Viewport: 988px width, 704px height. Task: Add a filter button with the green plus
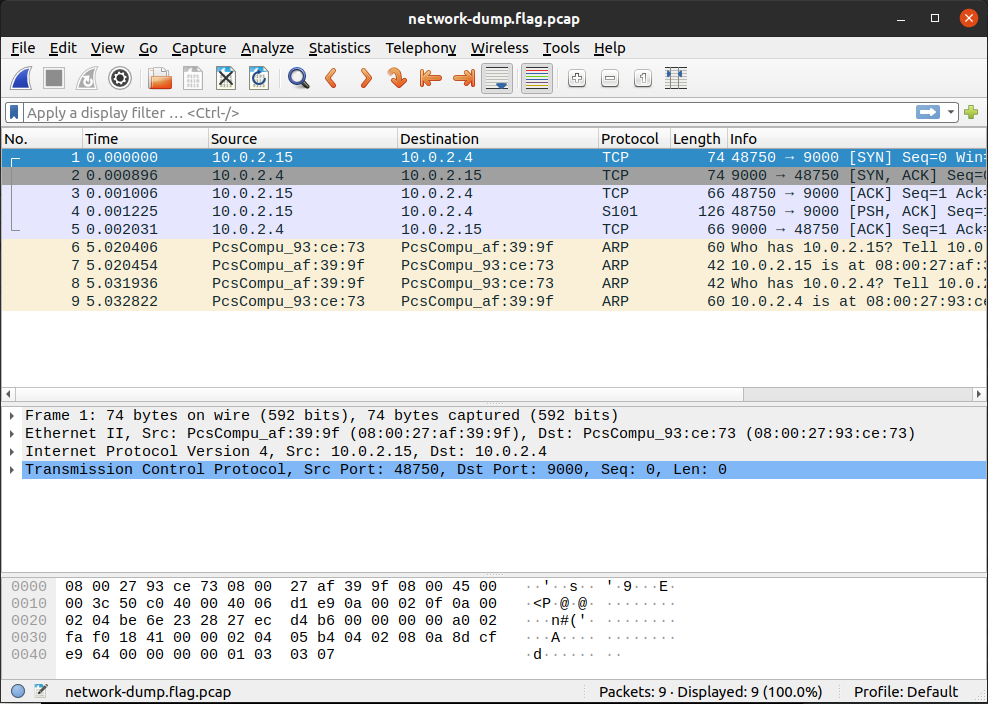[x=970, y=112]
